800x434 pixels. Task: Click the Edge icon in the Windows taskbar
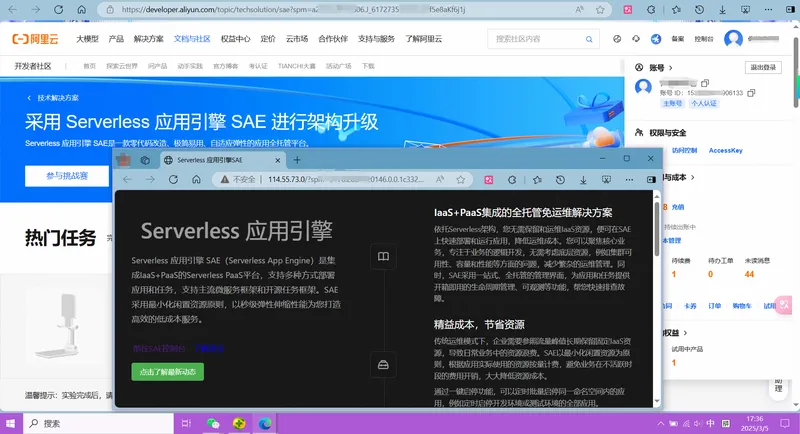click(265, 423)
